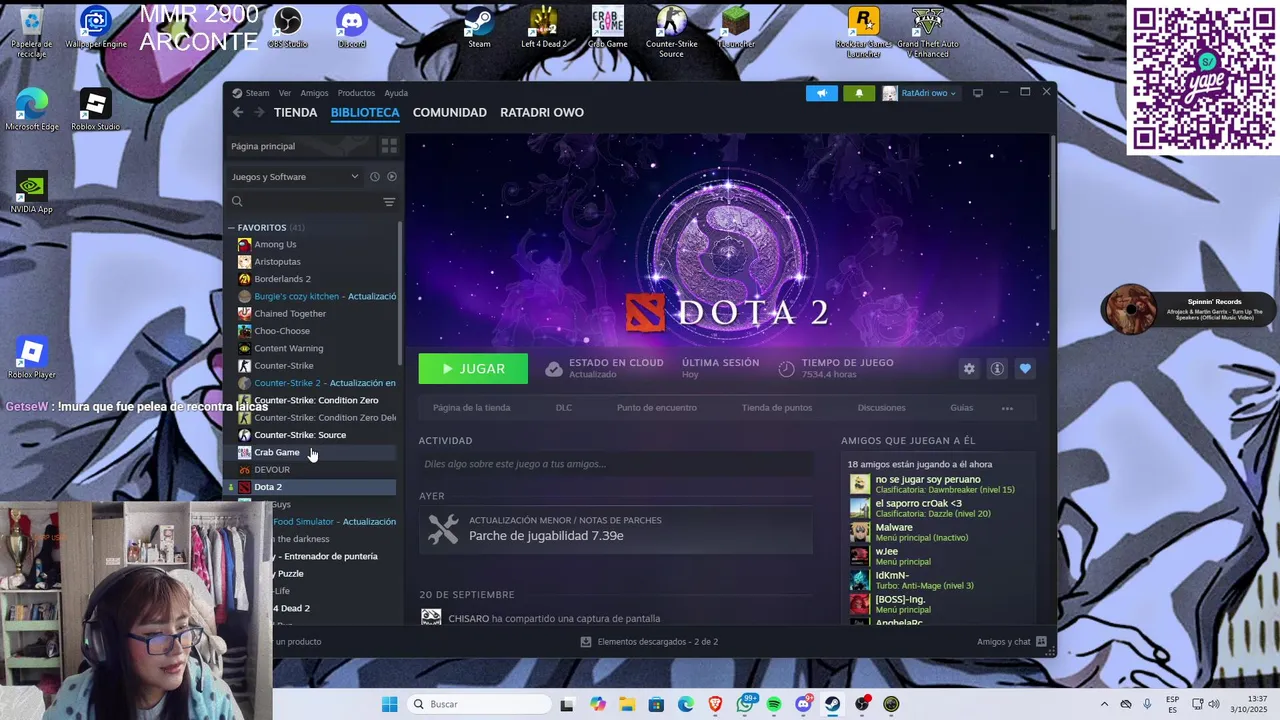Image resolution: width=1280 pixels, height=720 pixels.
Task: Open the Steam menu
Action: pyautogui.click(x=258, y=93)
